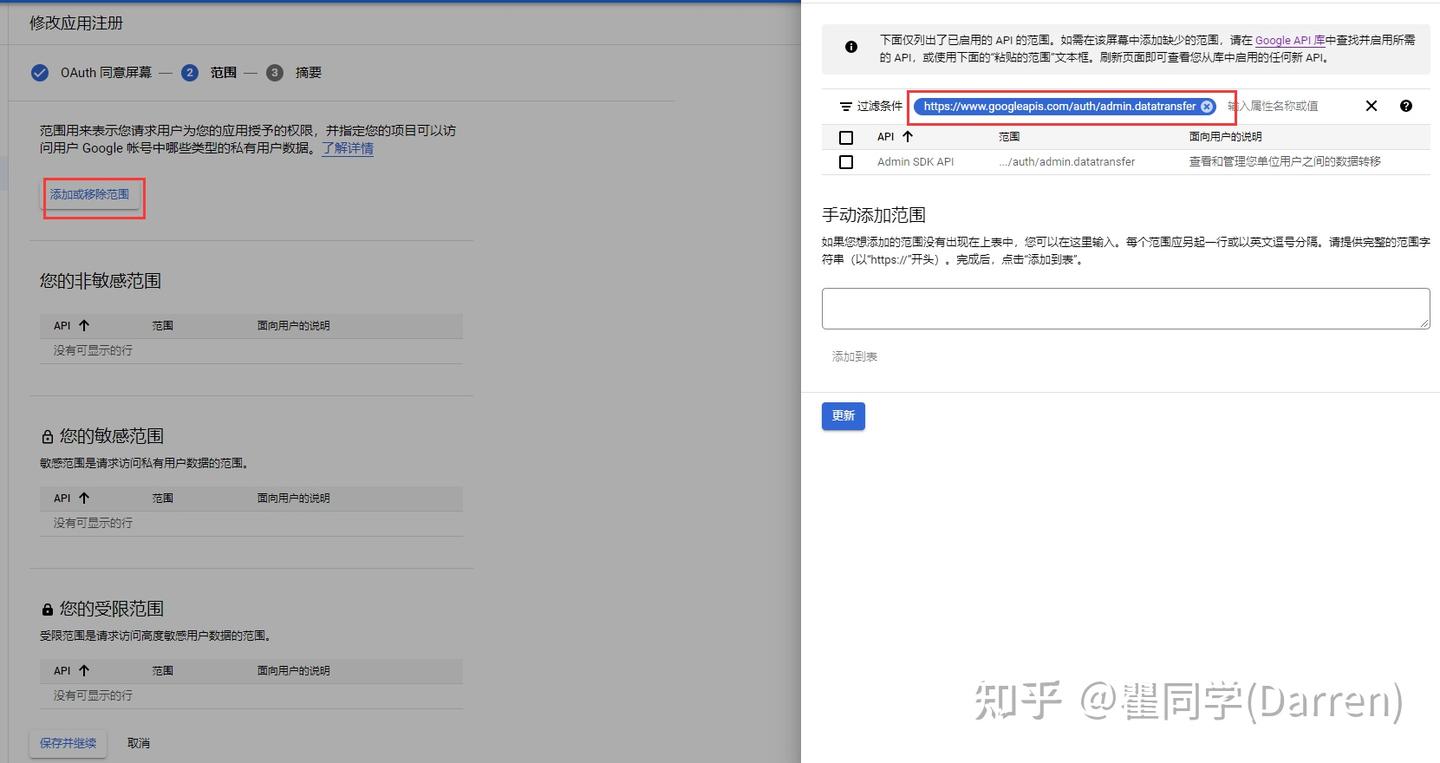The width and height of the screenshot is (1440, 763).
Task: Click the manual scopes text area
Action: 1126,308
